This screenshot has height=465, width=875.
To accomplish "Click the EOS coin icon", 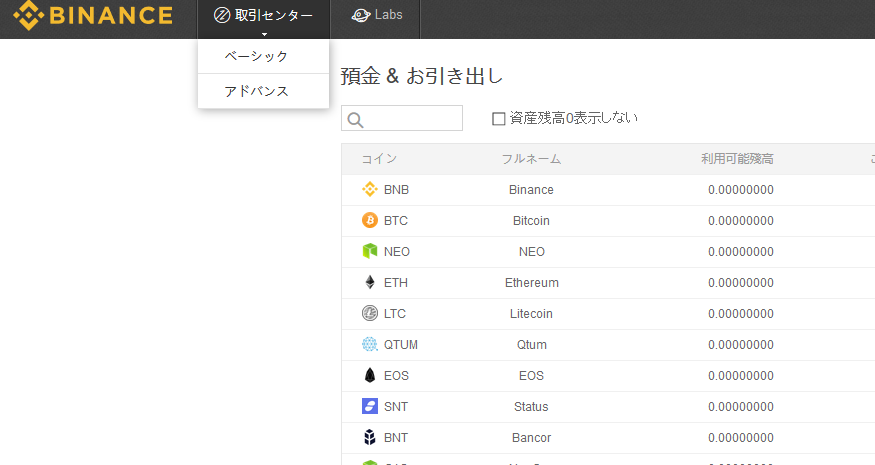I will pyautogui.click(x=369, y=375).
